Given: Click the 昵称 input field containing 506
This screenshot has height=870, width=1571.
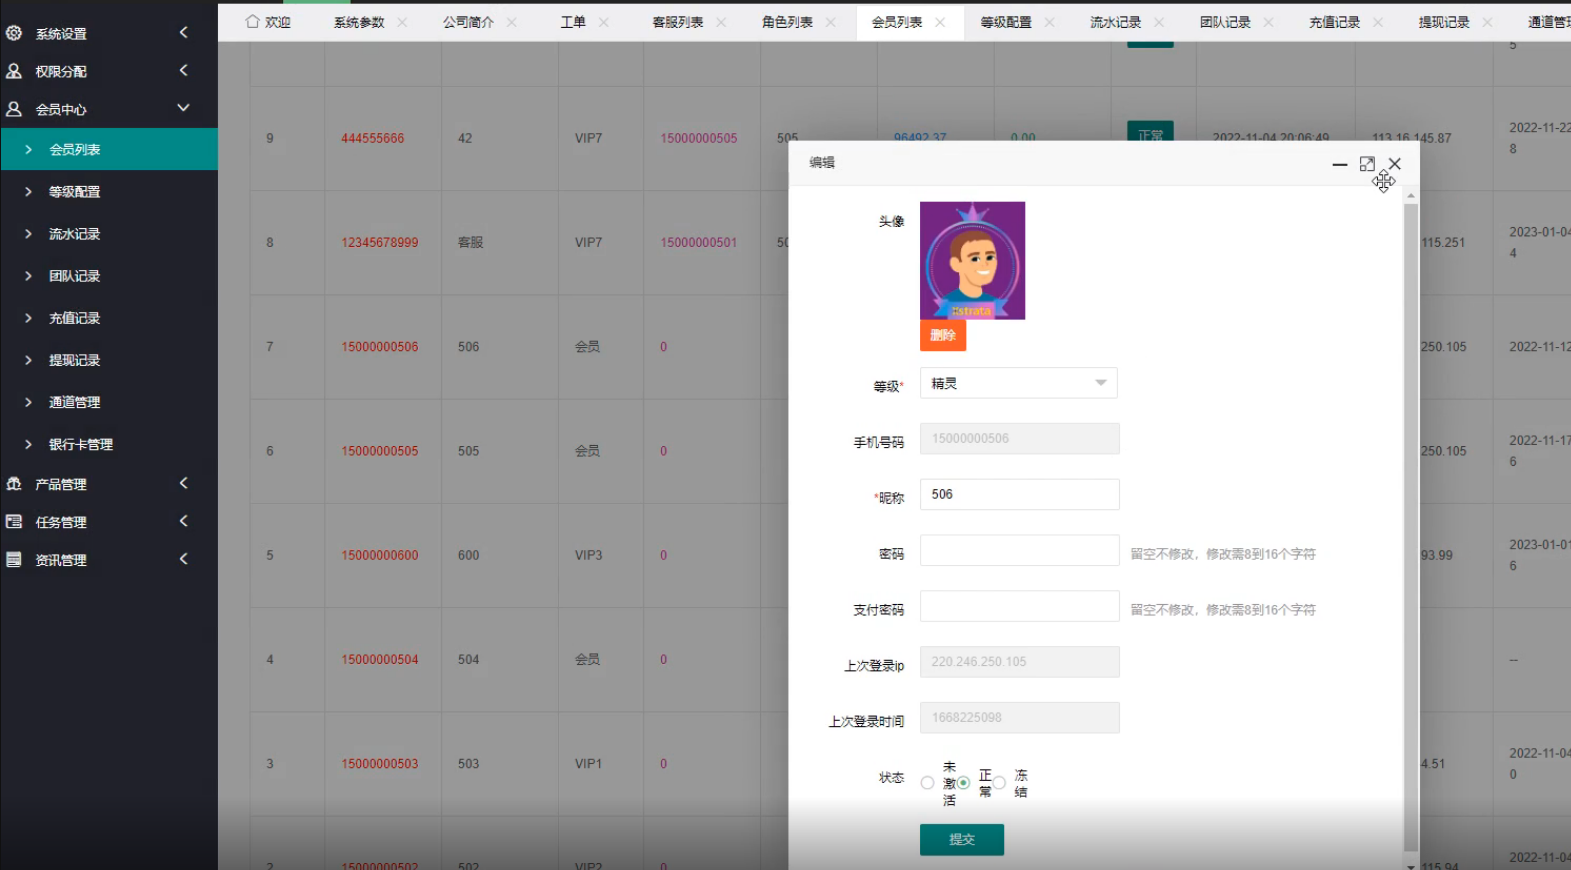Looking at the screenshot, I should click(1018, 494).
